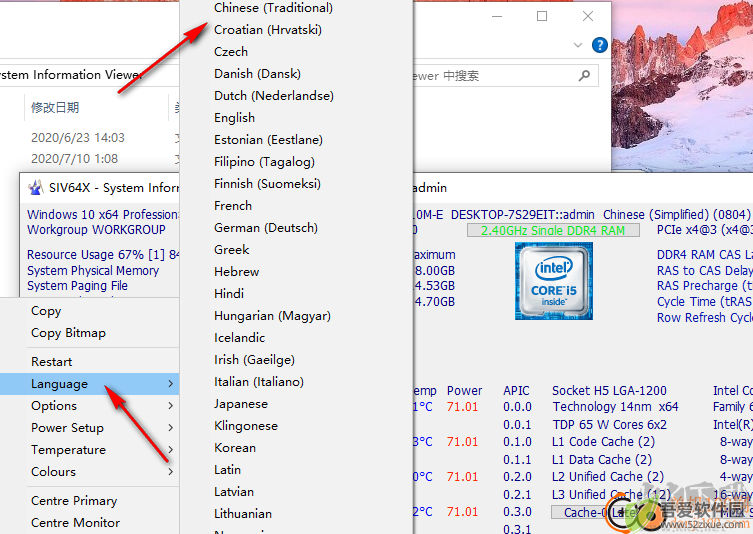The image size is (753, 534).
Task: Click the Power column header
Action: (x=464, y=391)
